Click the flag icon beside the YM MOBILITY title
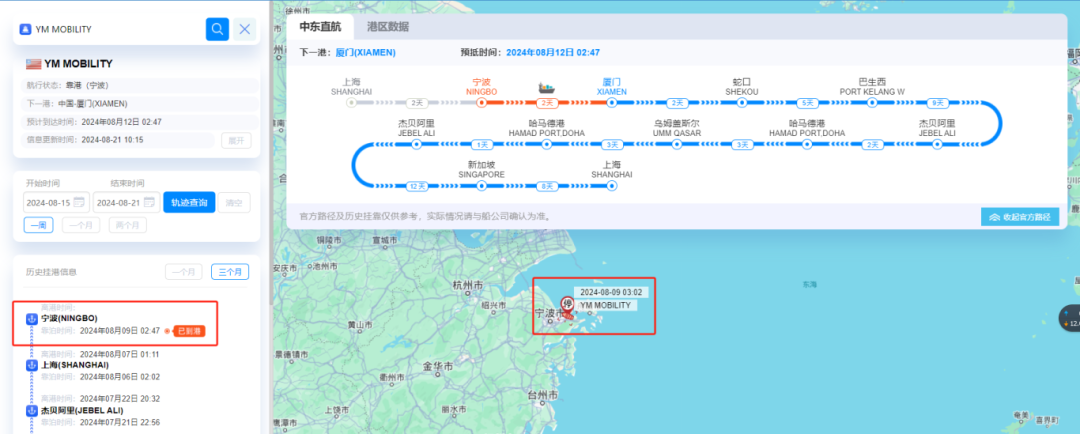 33,64
